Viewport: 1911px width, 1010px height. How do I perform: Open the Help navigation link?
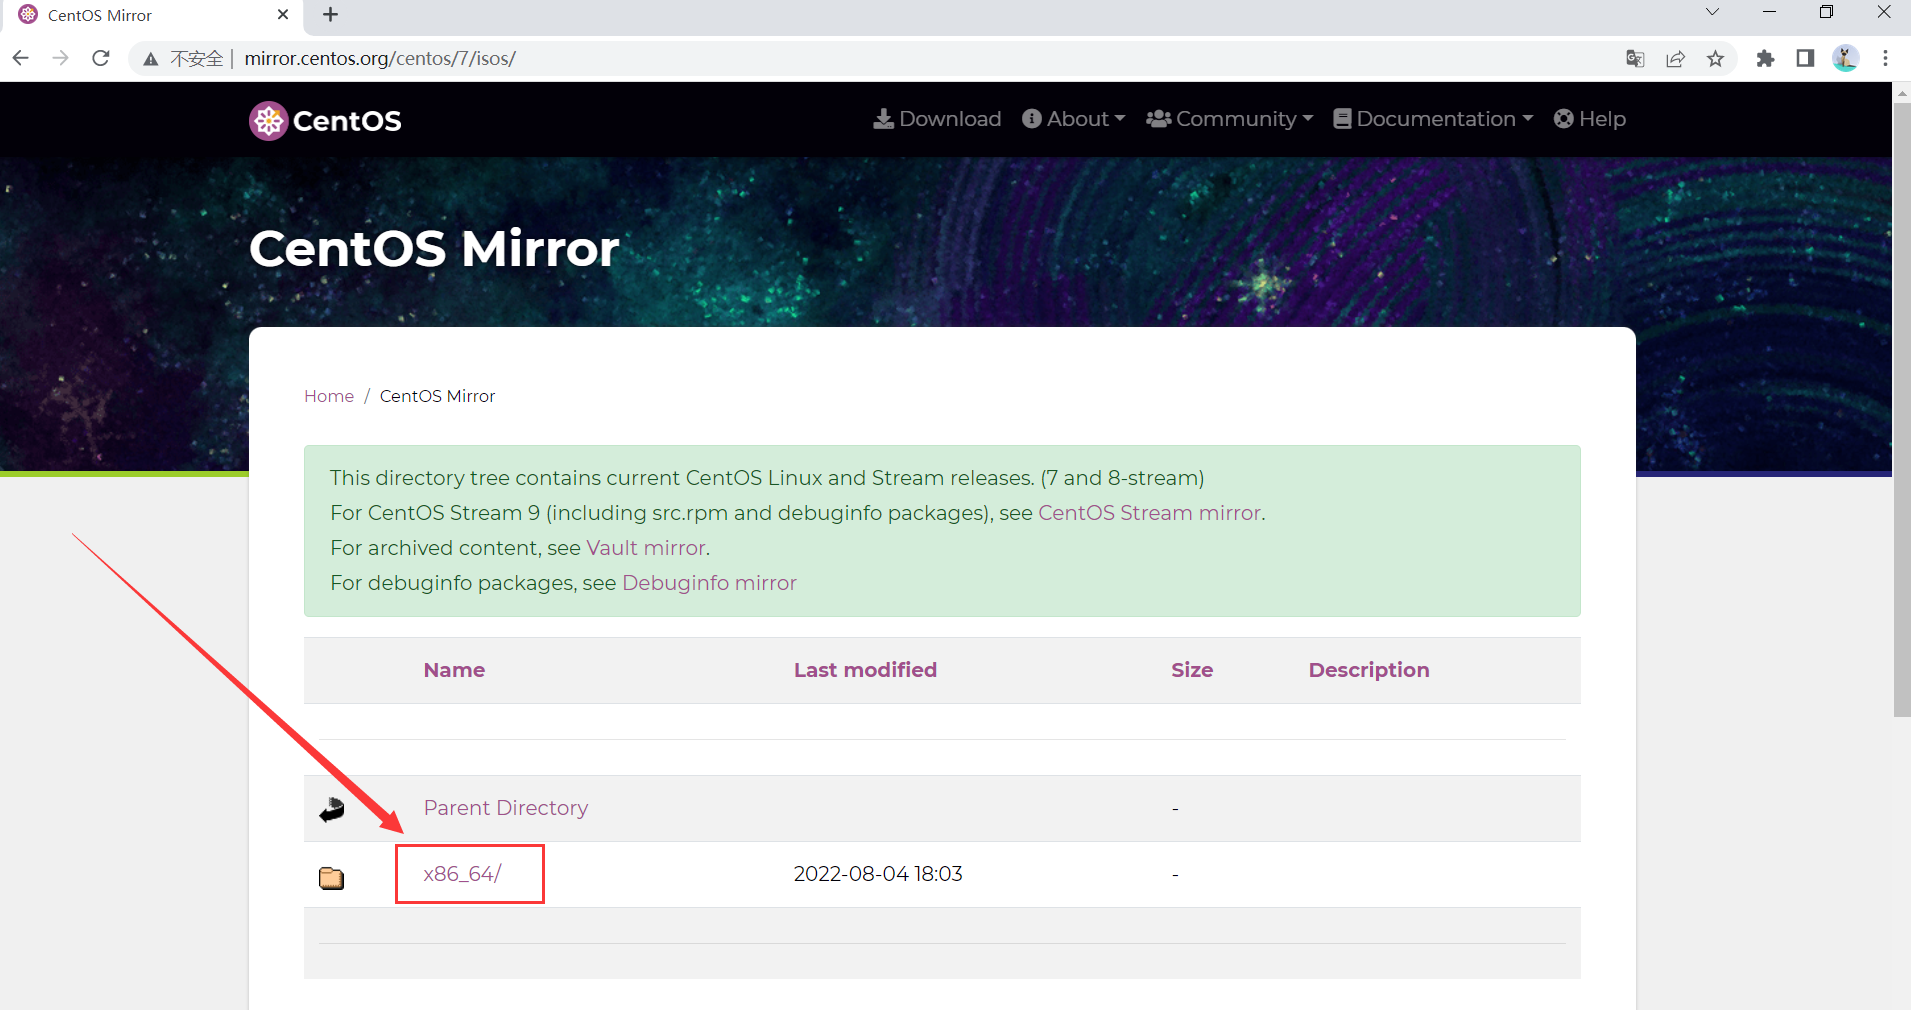[1590, 119]
